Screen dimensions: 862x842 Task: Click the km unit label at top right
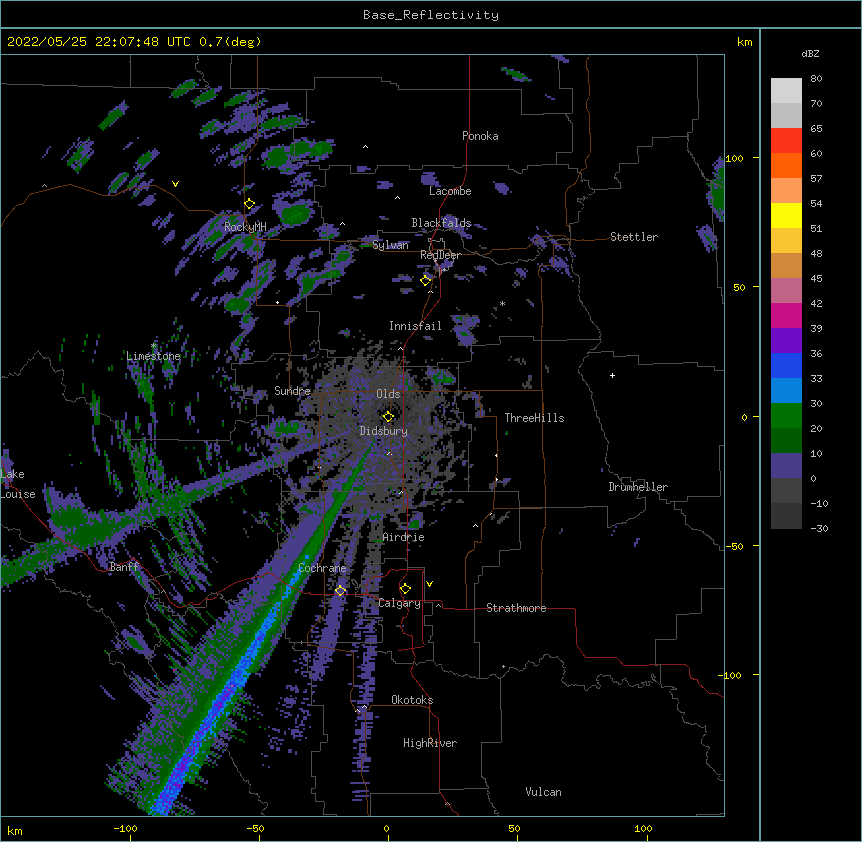coord(744,42)
